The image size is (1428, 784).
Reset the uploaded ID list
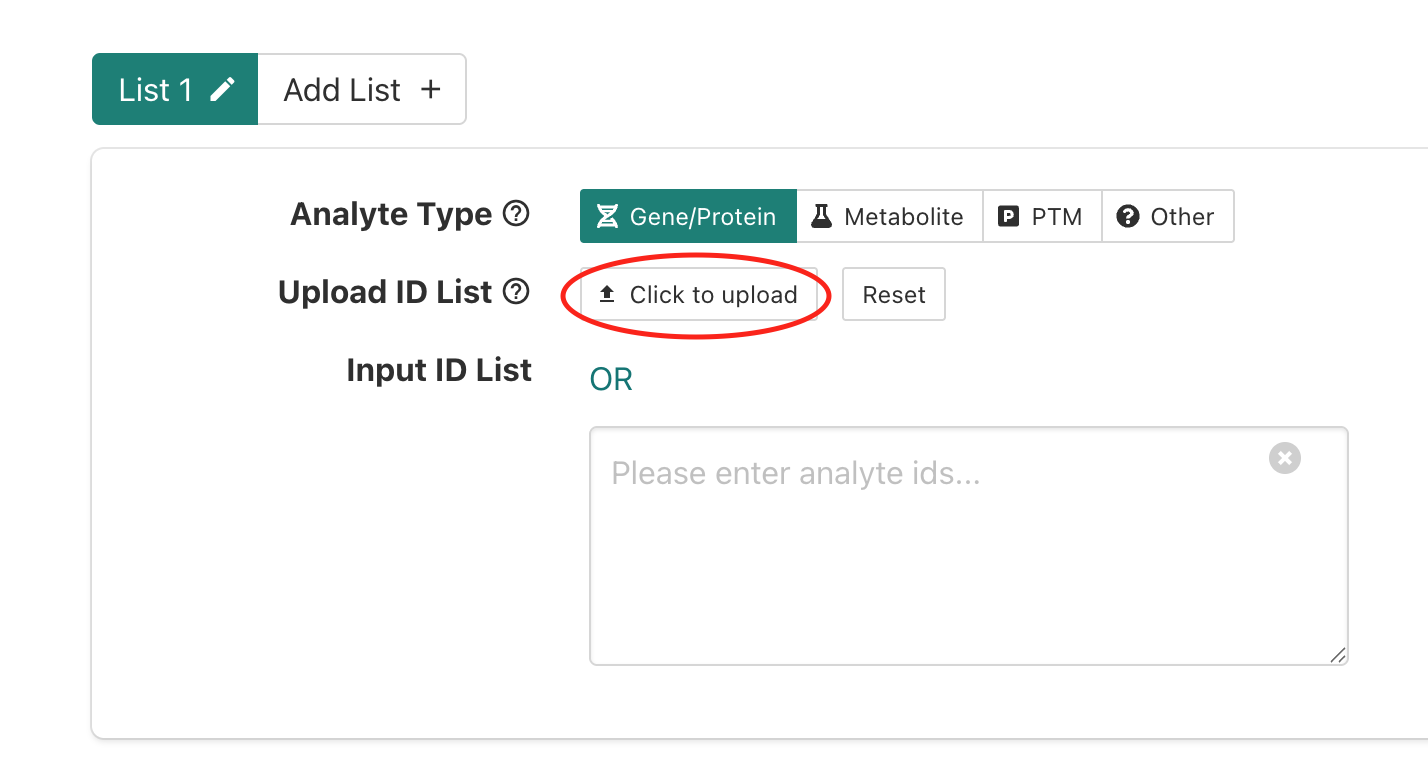click(x=893, y=293)
